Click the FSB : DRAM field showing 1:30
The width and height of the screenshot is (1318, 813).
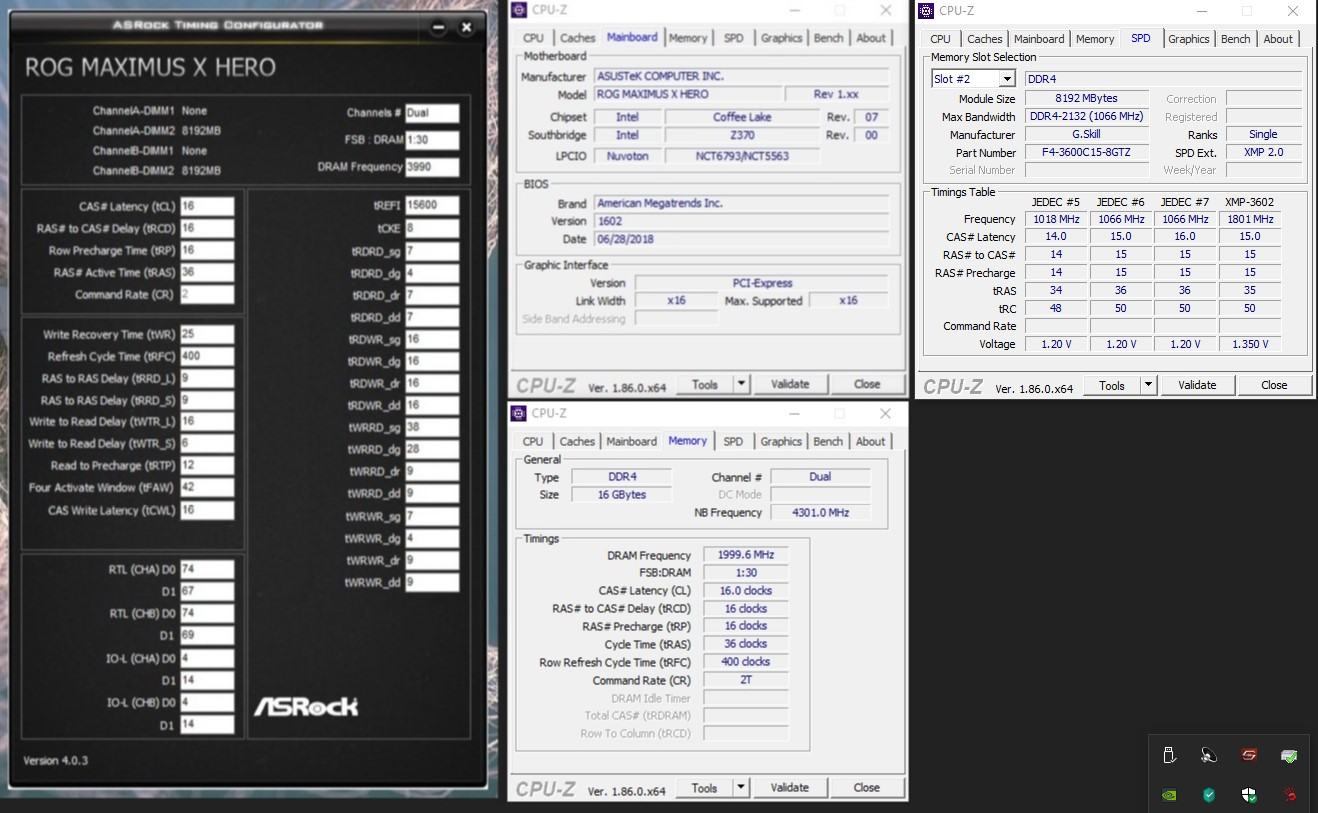432,141
